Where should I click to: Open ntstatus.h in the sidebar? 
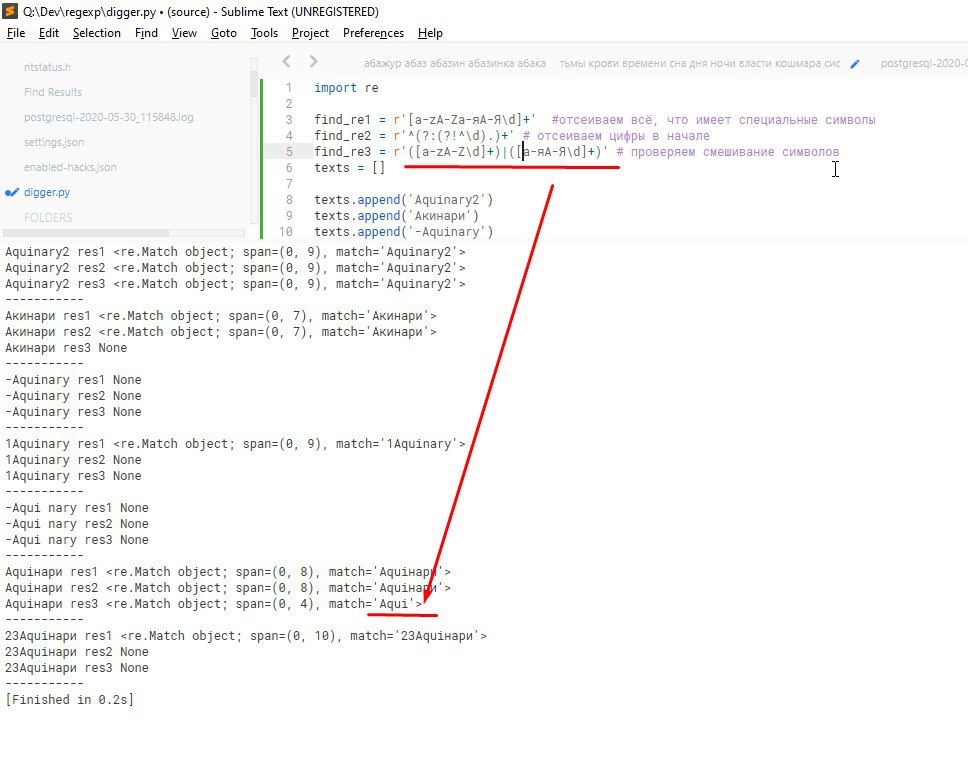click(x=48, y=67)
